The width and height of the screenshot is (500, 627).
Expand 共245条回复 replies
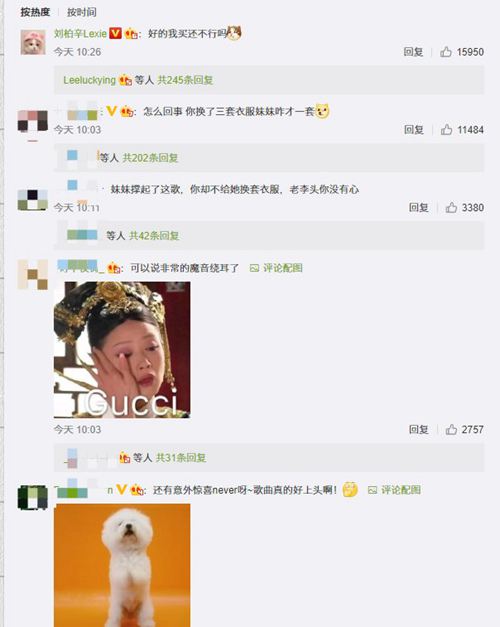coord(185,80)
